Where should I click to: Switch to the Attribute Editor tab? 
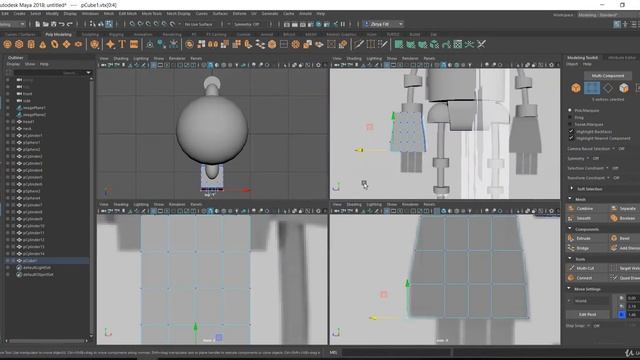tap(622, 58)
